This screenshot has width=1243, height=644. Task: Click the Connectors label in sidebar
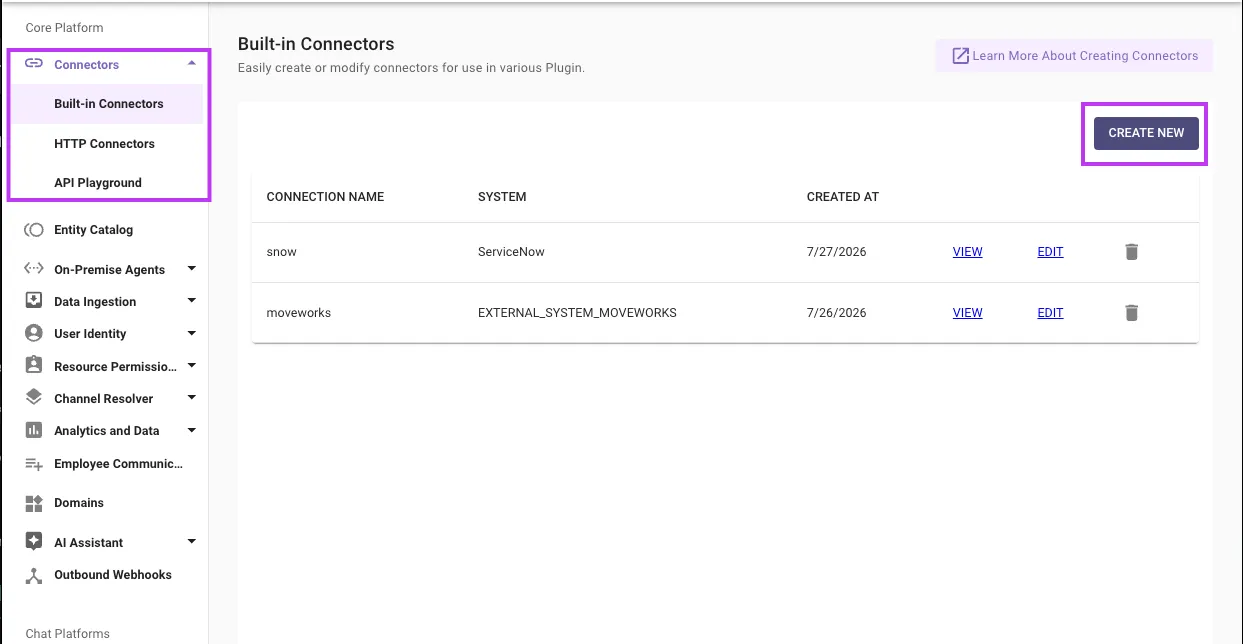(x=86, y=65)
